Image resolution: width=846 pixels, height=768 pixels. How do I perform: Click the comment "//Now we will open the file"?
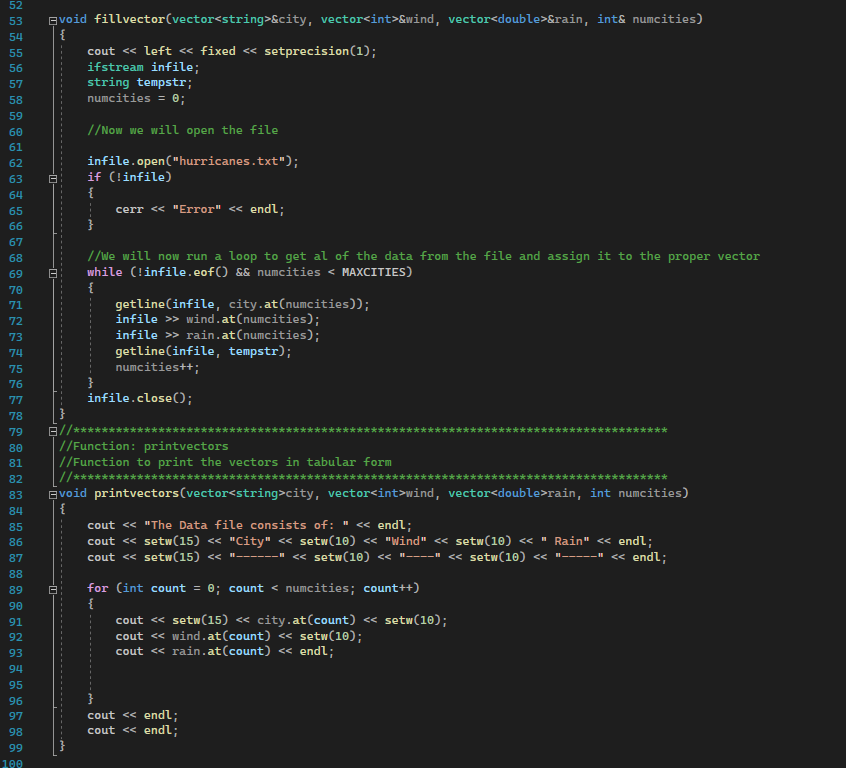pyautogui.click(x=183, y=130)
